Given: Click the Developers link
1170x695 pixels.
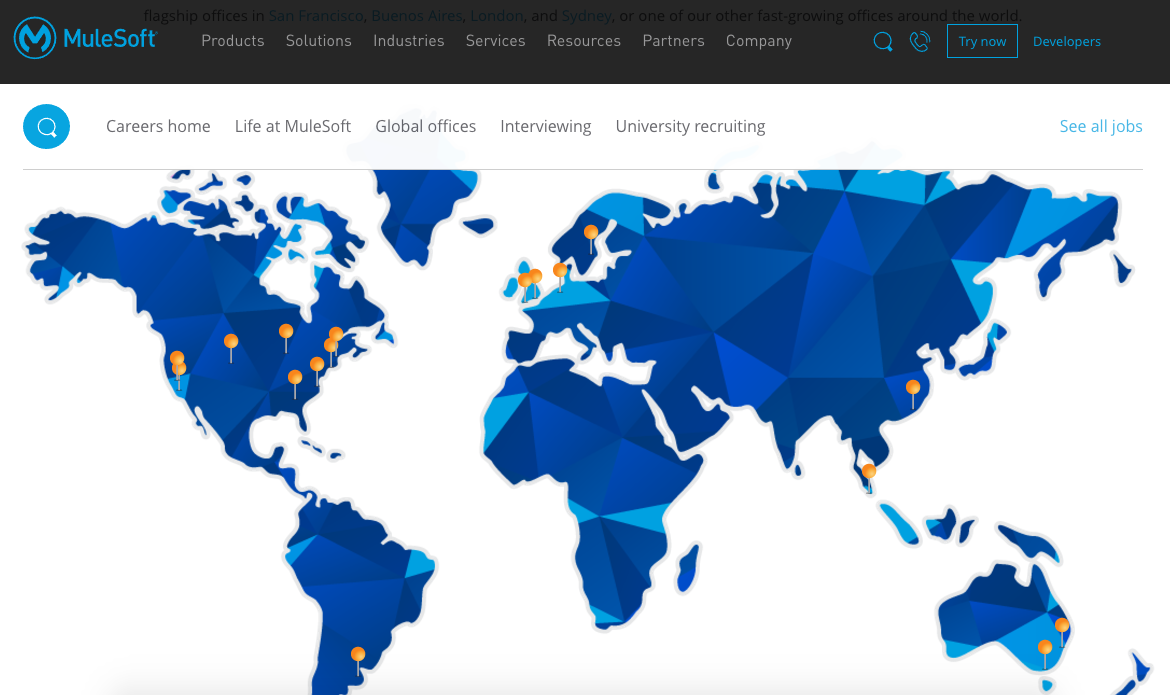Looking at the screenshot, I should (x=1067, y=41).
